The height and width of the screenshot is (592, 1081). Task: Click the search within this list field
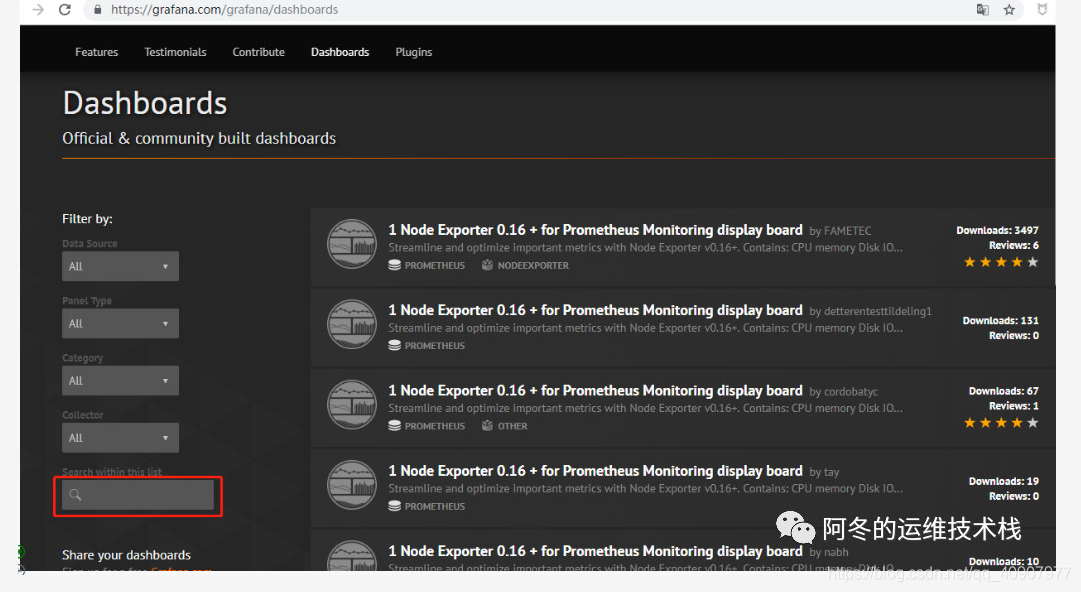(138, 495)
